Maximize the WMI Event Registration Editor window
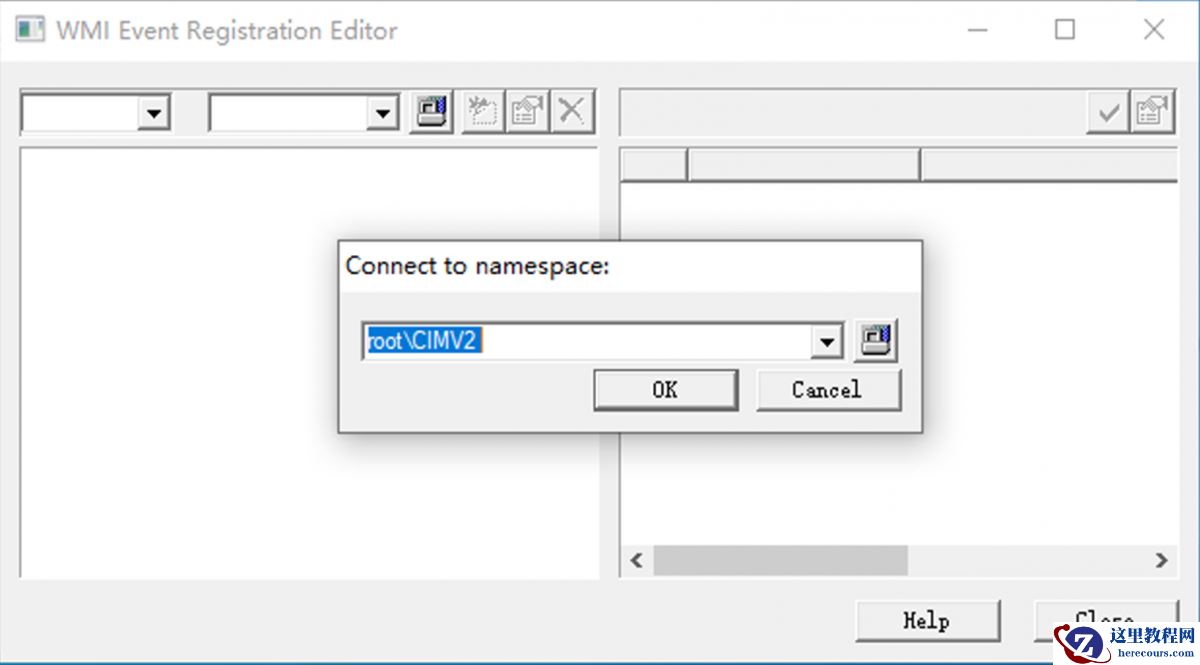The width and height of the screenshot is (1200, 665). (1065, 30)
